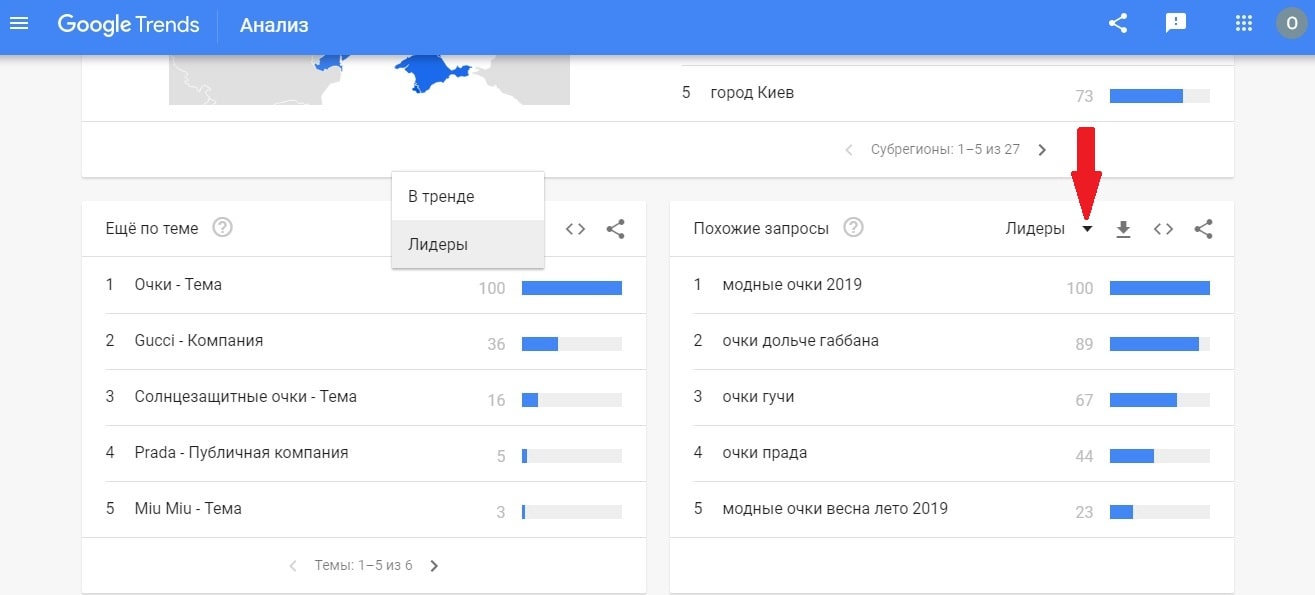Screen dimensions: 1315x595
Task: Click the Google Trends logo
Action: 128,25
